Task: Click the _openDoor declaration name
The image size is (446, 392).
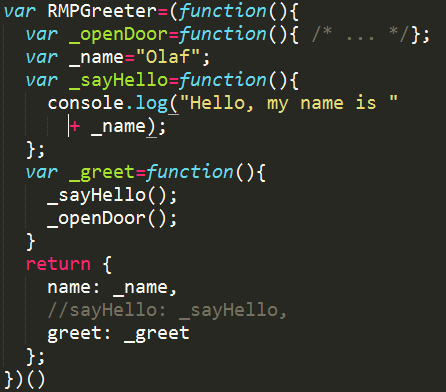Action: [x=118, y=35]
